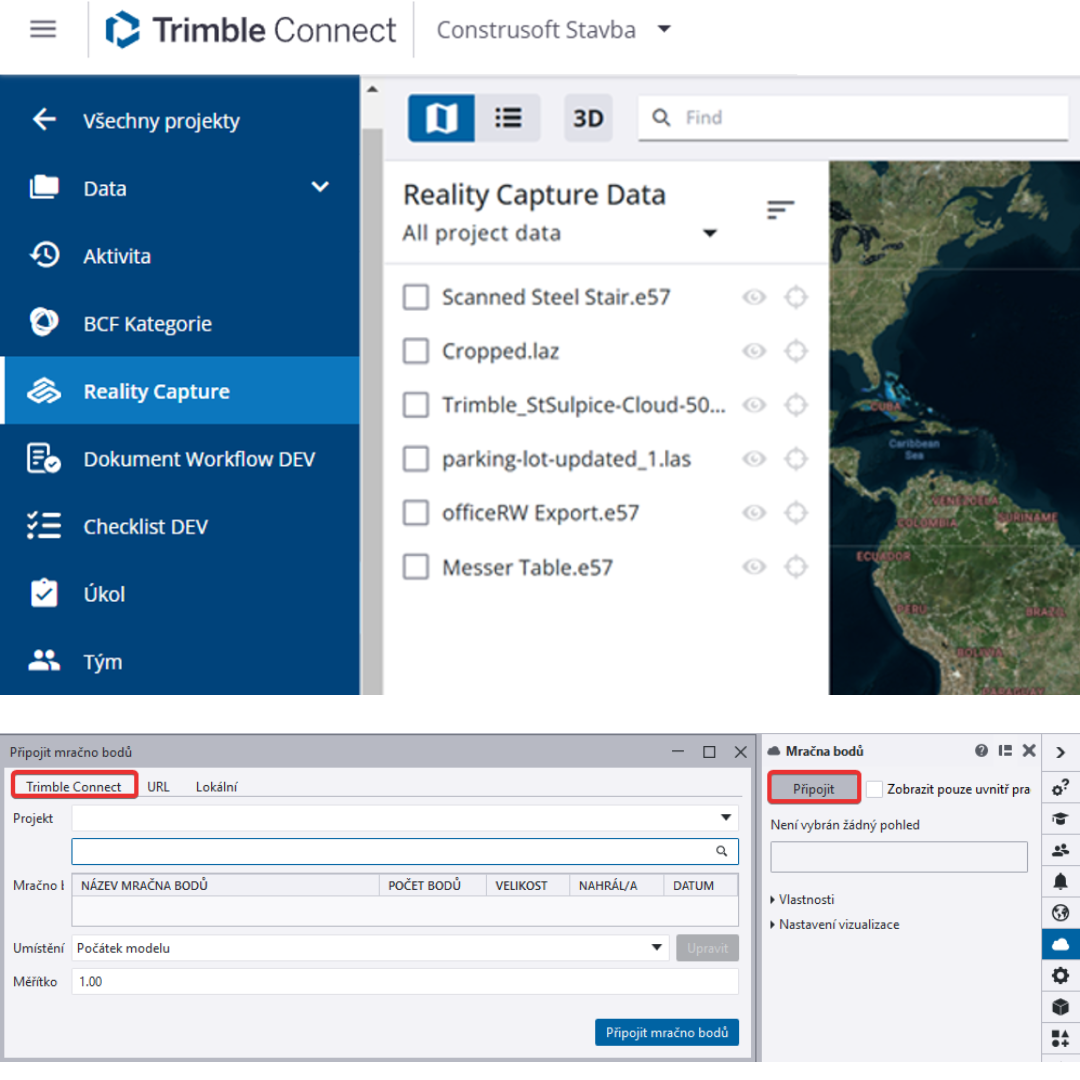Select the Trimble Connect tab
Image resolution: width=1080 pixels, height=1080 pixels.
point(74,786)
